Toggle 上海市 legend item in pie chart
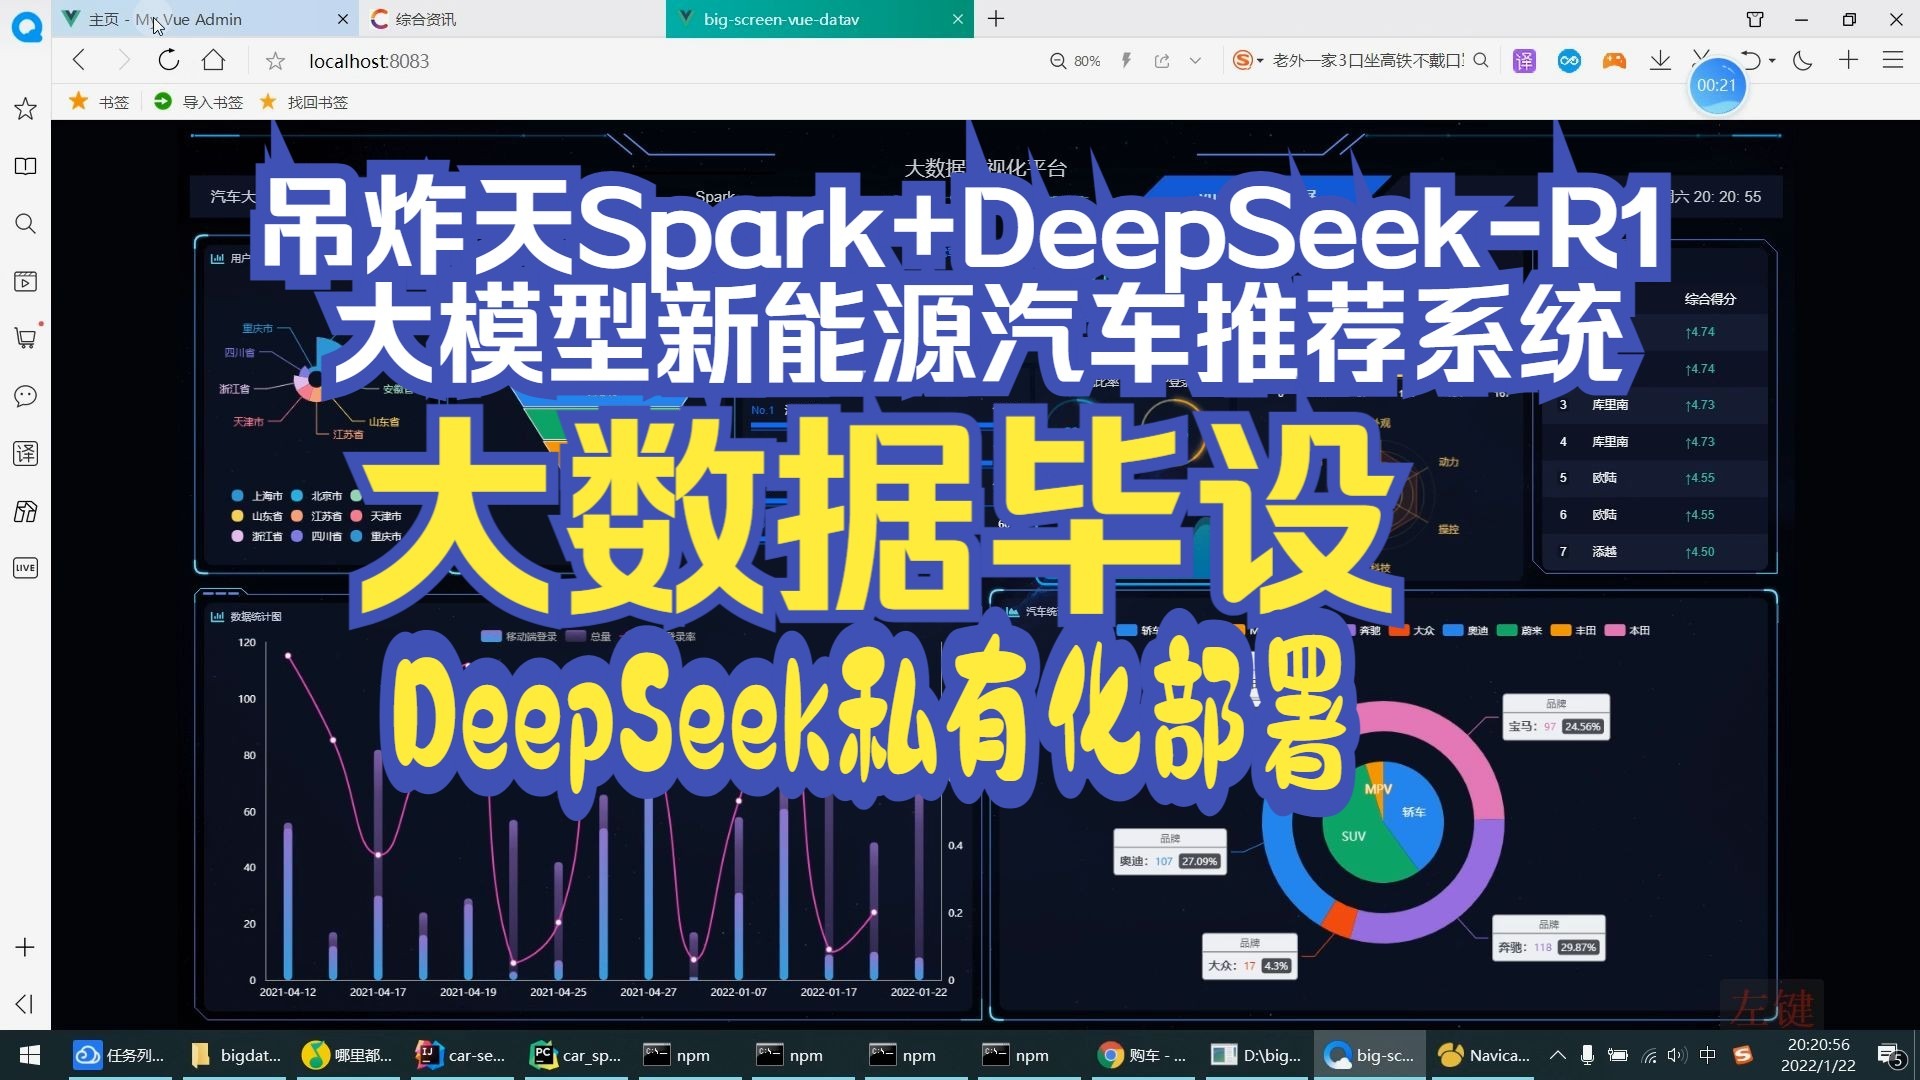 point(257,496)
